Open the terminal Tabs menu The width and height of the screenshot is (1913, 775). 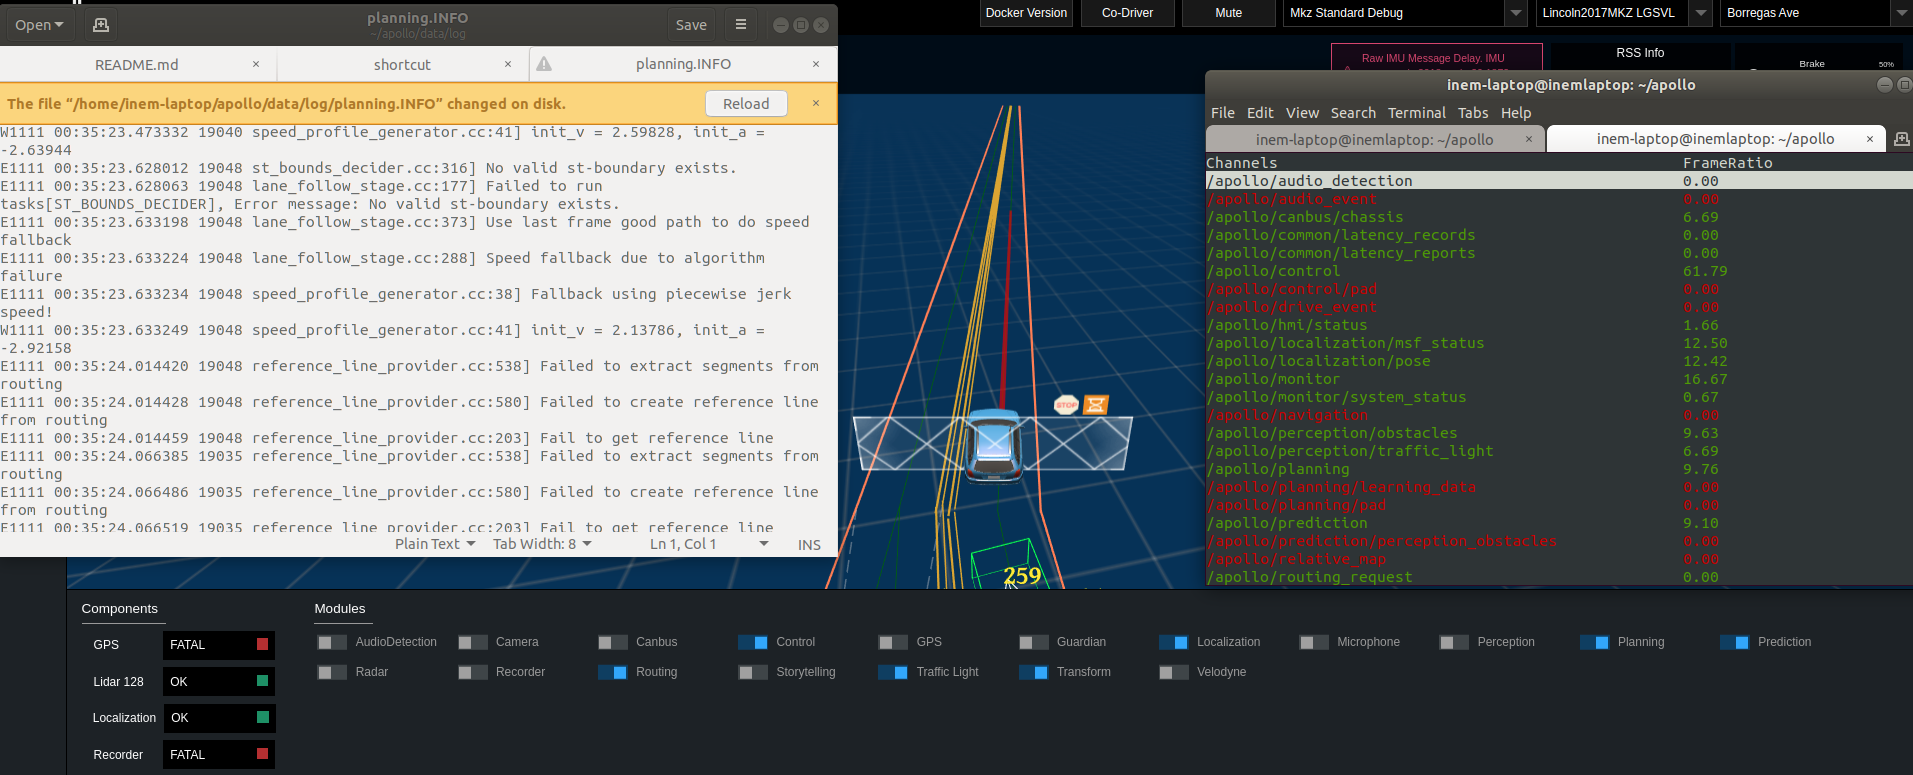coord(1473,113)
